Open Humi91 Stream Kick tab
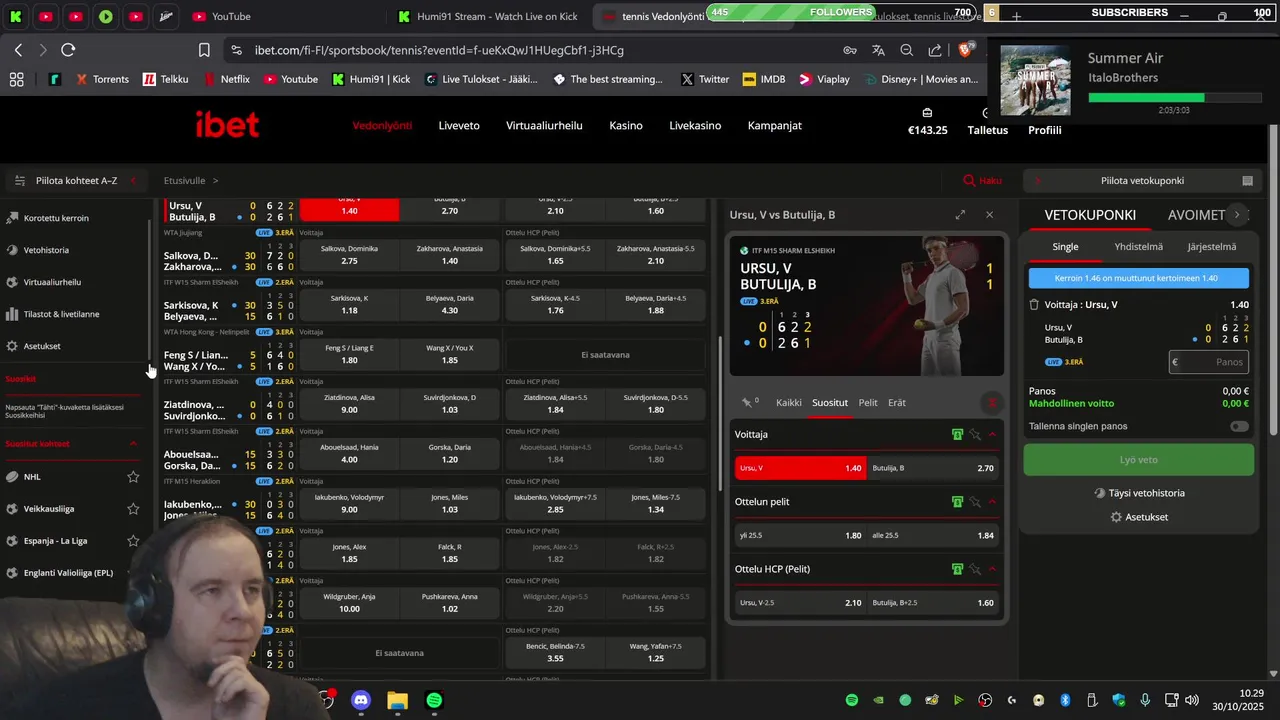1280x720 pixels. (x=487, y=17)
